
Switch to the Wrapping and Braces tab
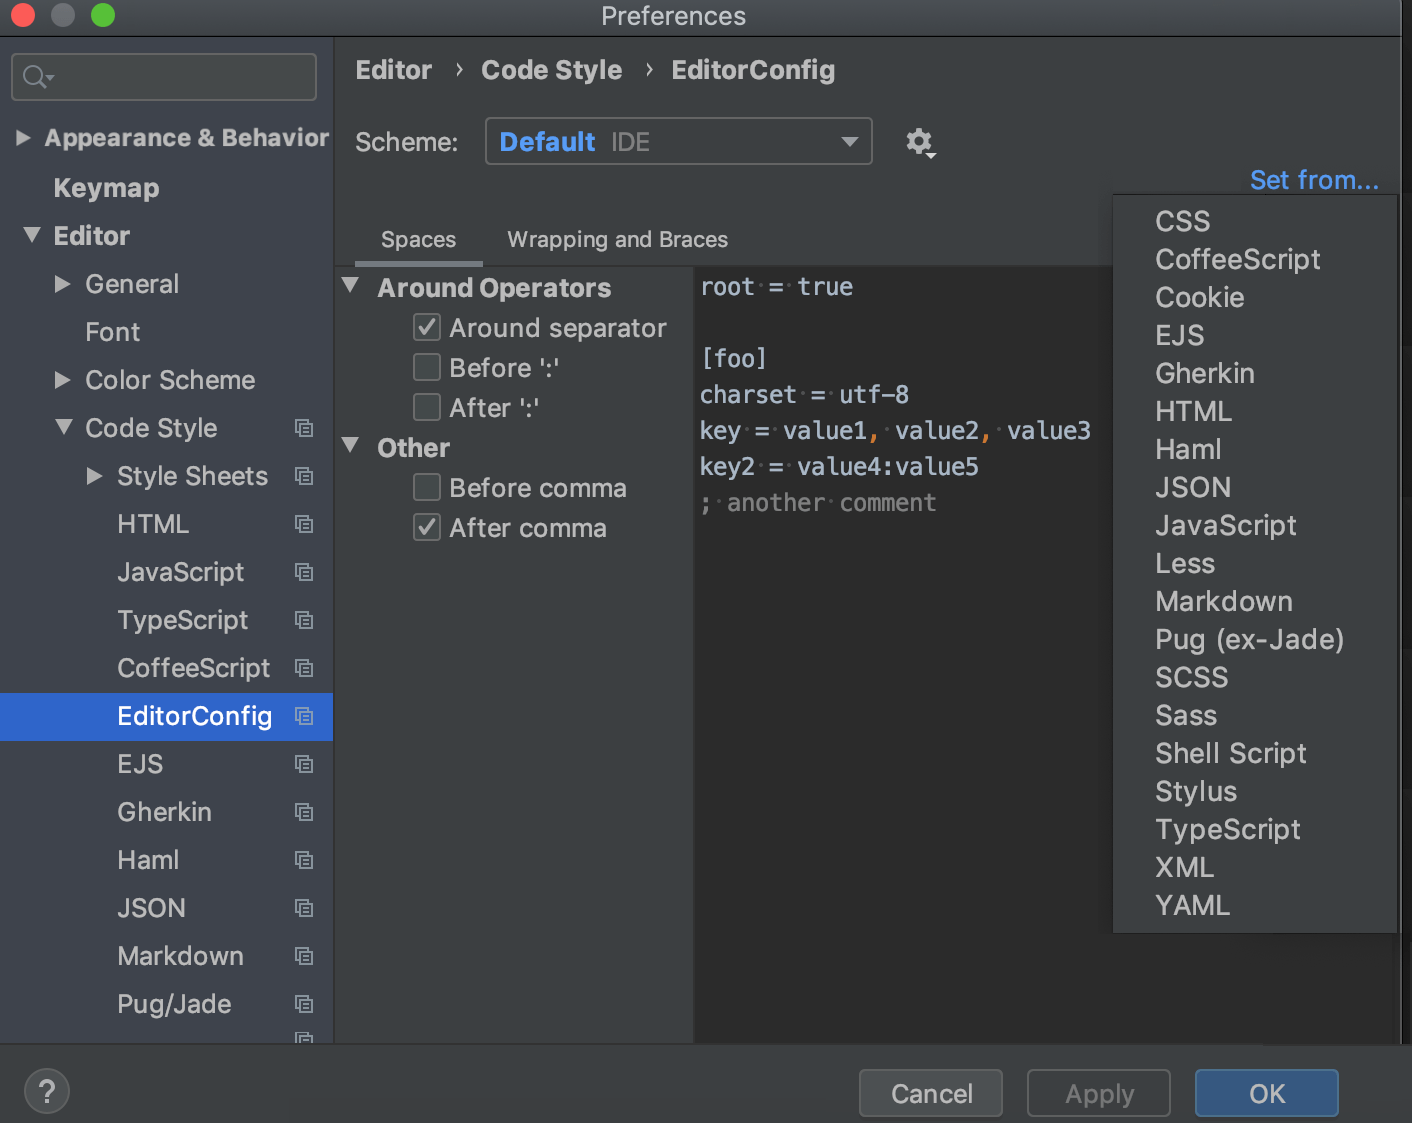[x=617, y=239]
